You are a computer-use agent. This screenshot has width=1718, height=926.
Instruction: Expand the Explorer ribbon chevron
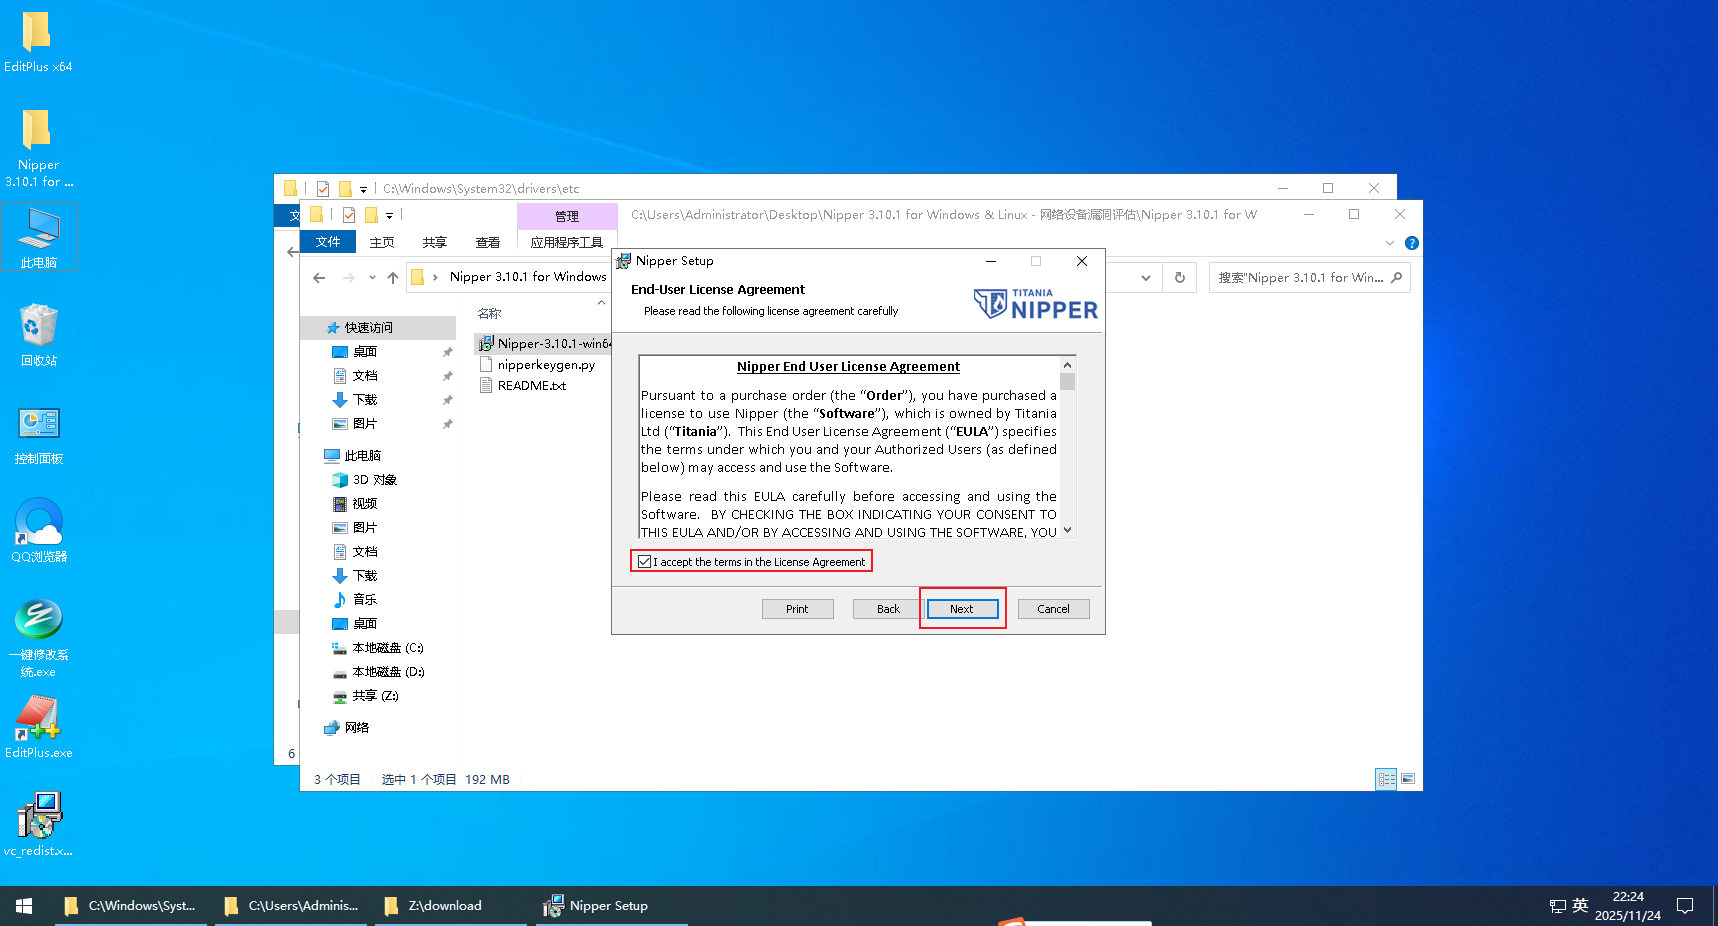[x=1389, y=243]
